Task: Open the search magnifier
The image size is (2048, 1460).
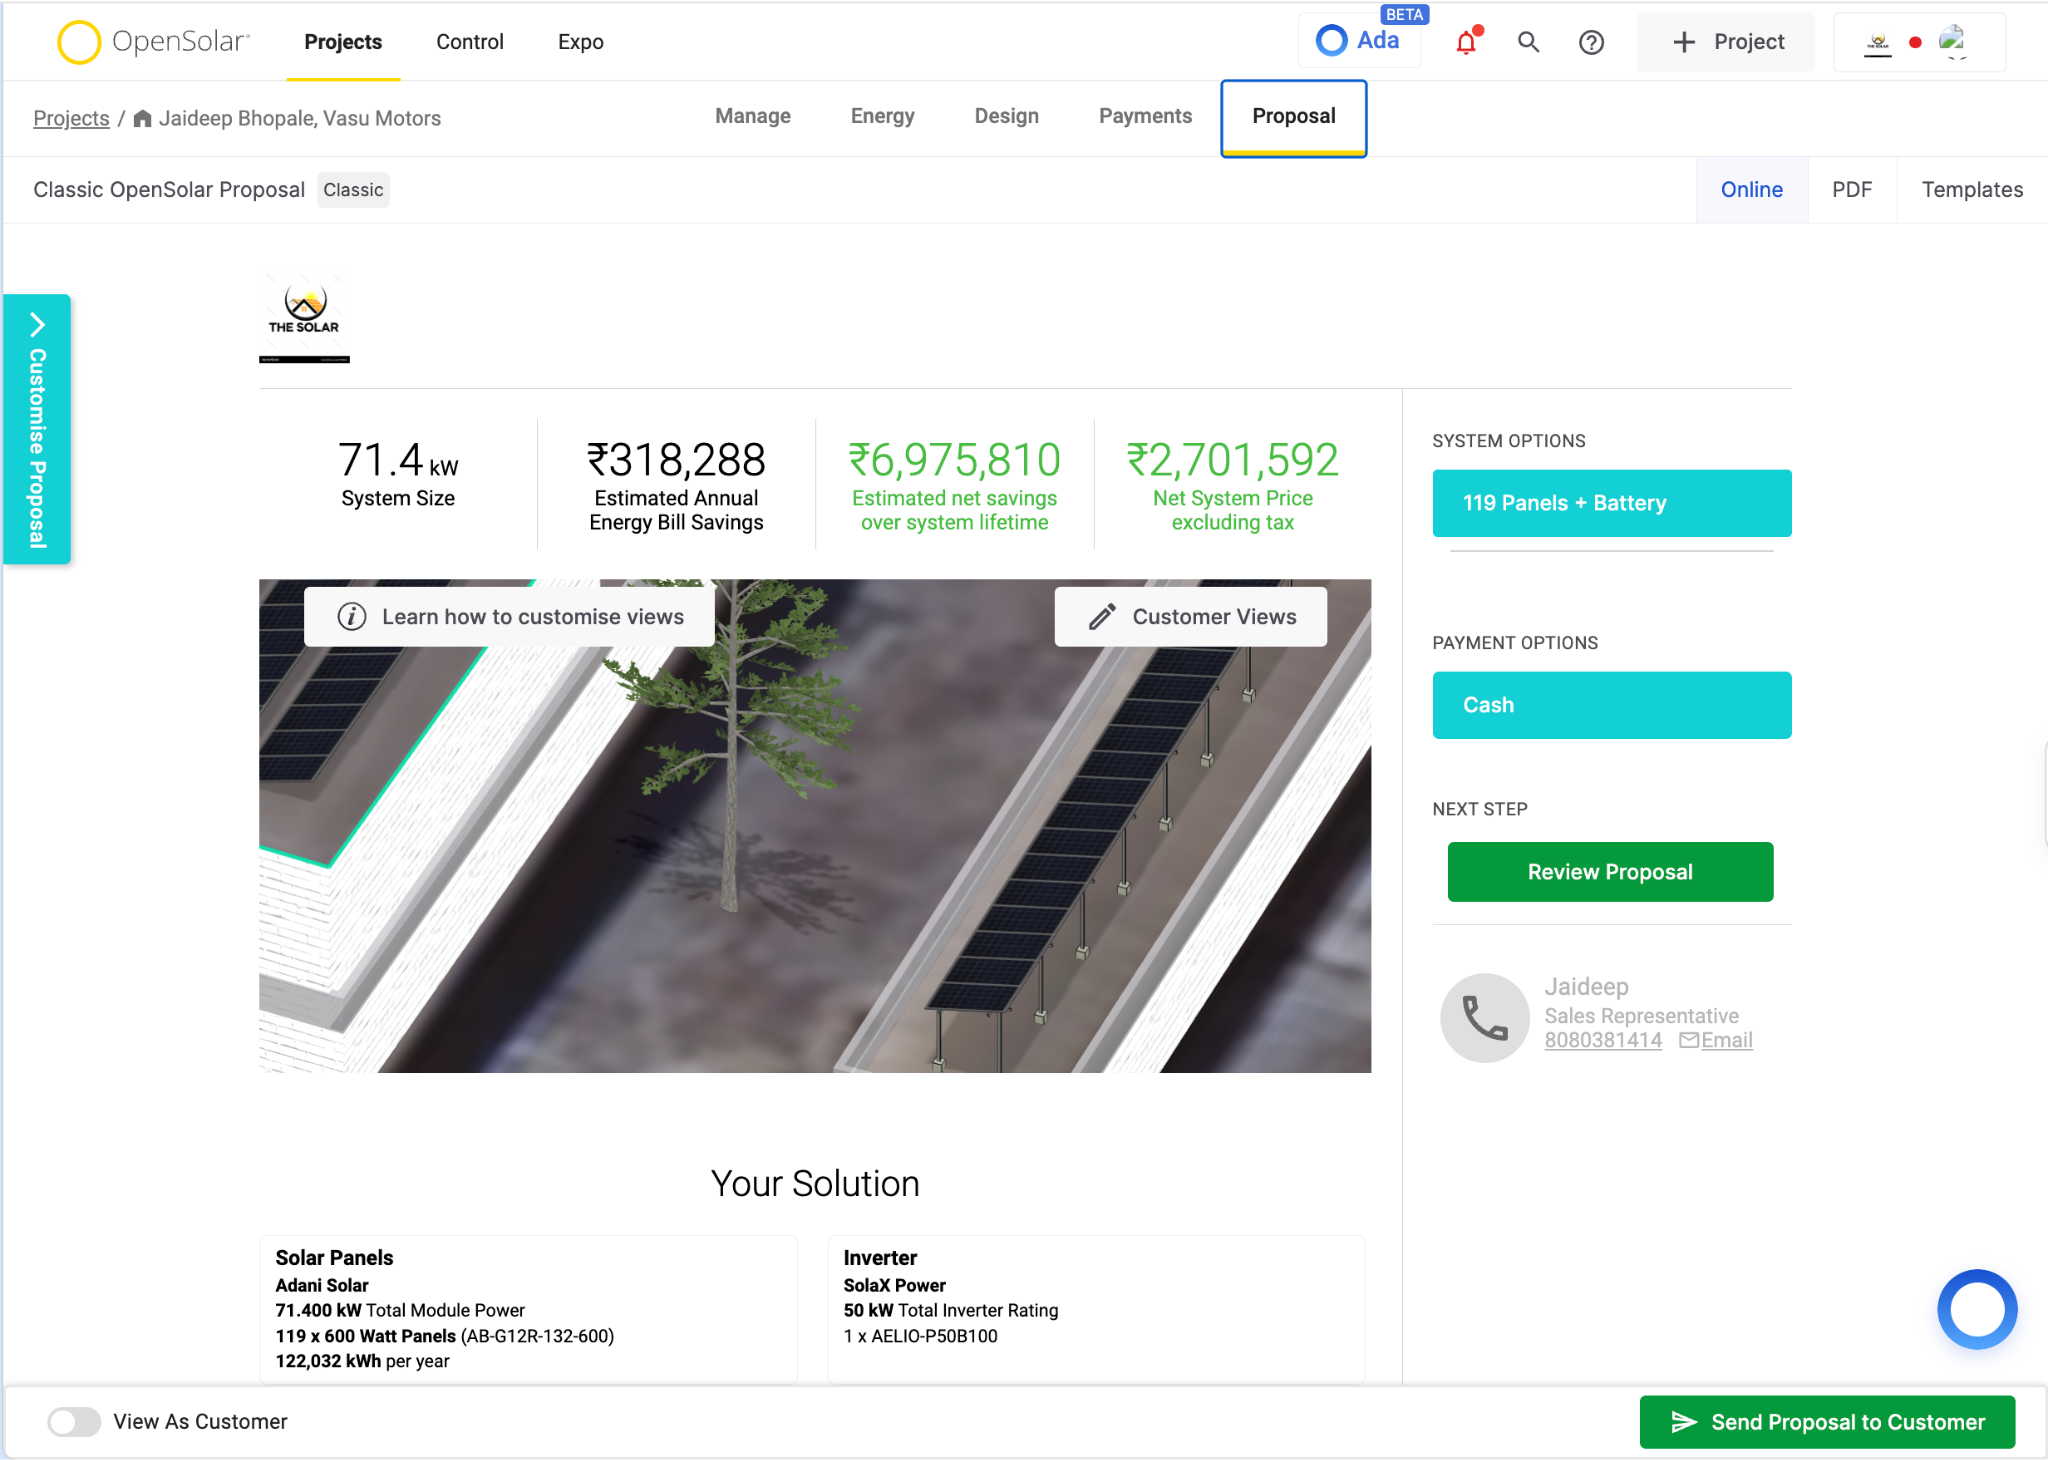Action: [x=1528, y=42]
